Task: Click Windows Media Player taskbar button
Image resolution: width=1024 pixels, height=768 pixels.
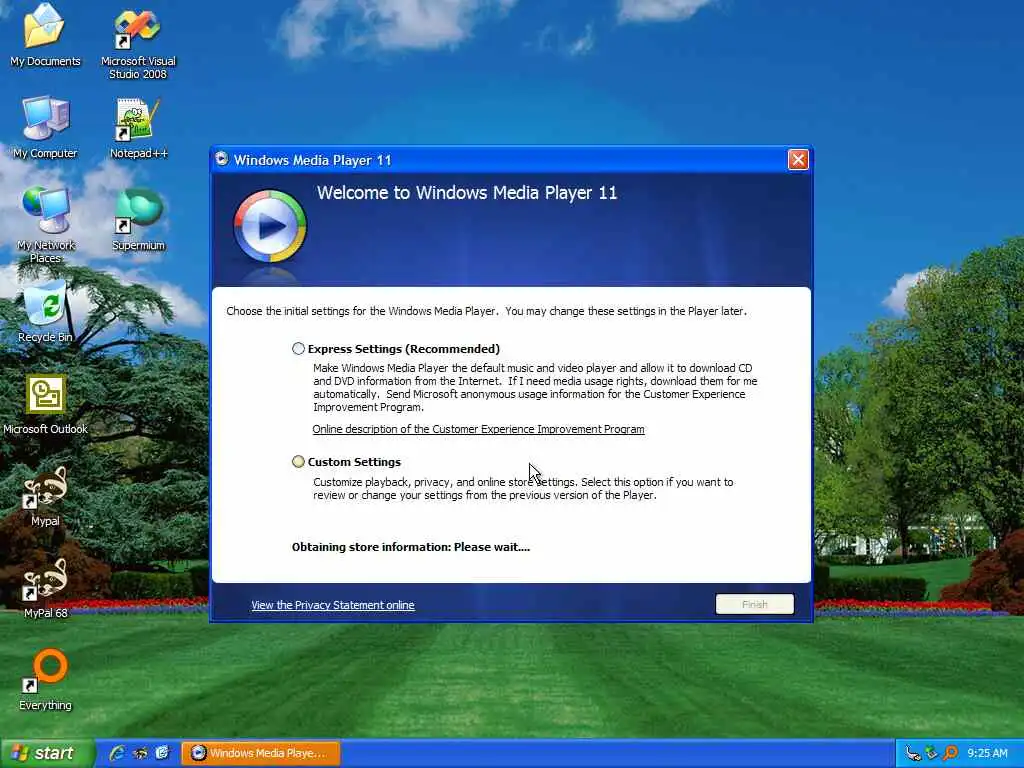Action: click(261, 753)
